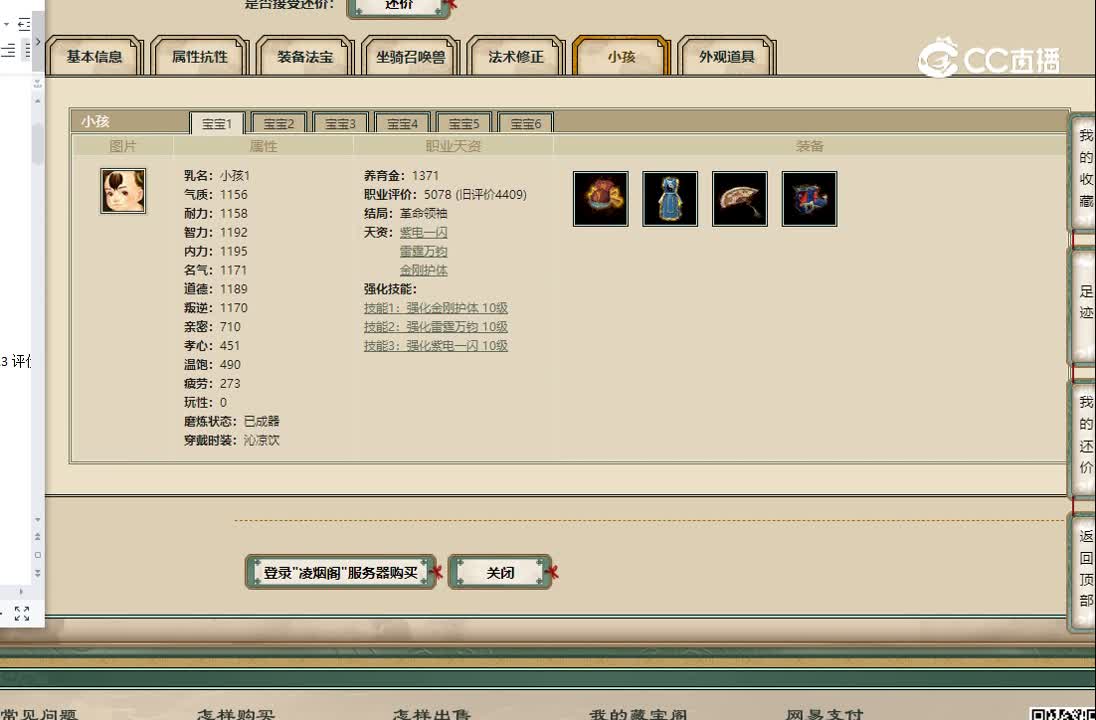Click the 还价 button at the top
Viewport: 1096px width, 720px height.
pos(399,6)
